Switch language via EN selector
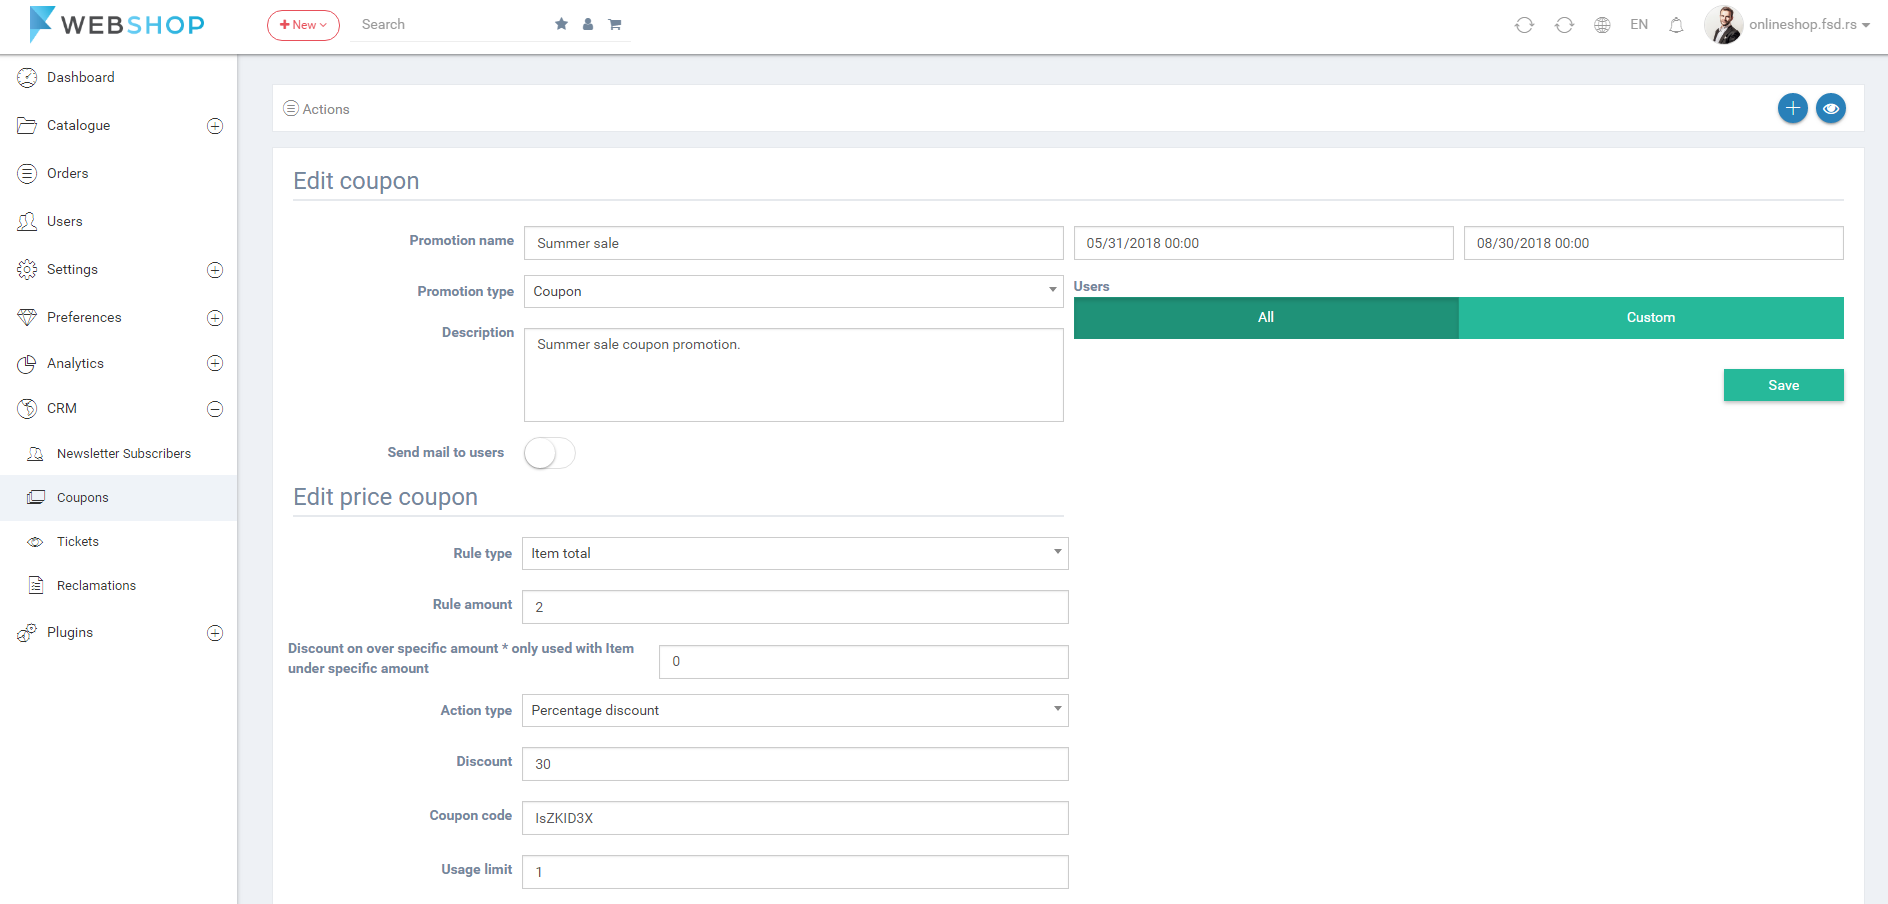This screenshot has height=904, width=1888. click(x=1639, y=25)
